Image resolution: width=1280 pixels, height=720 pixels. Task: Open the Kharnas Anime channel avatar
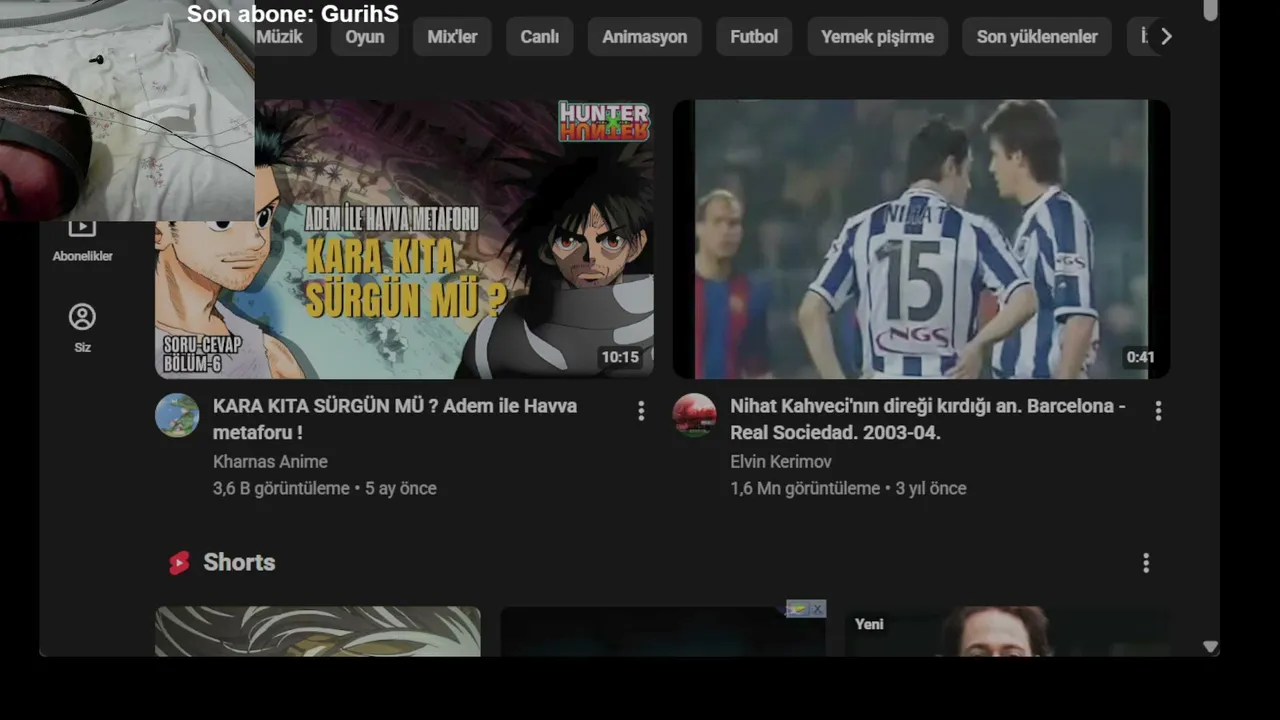point(177,415)
